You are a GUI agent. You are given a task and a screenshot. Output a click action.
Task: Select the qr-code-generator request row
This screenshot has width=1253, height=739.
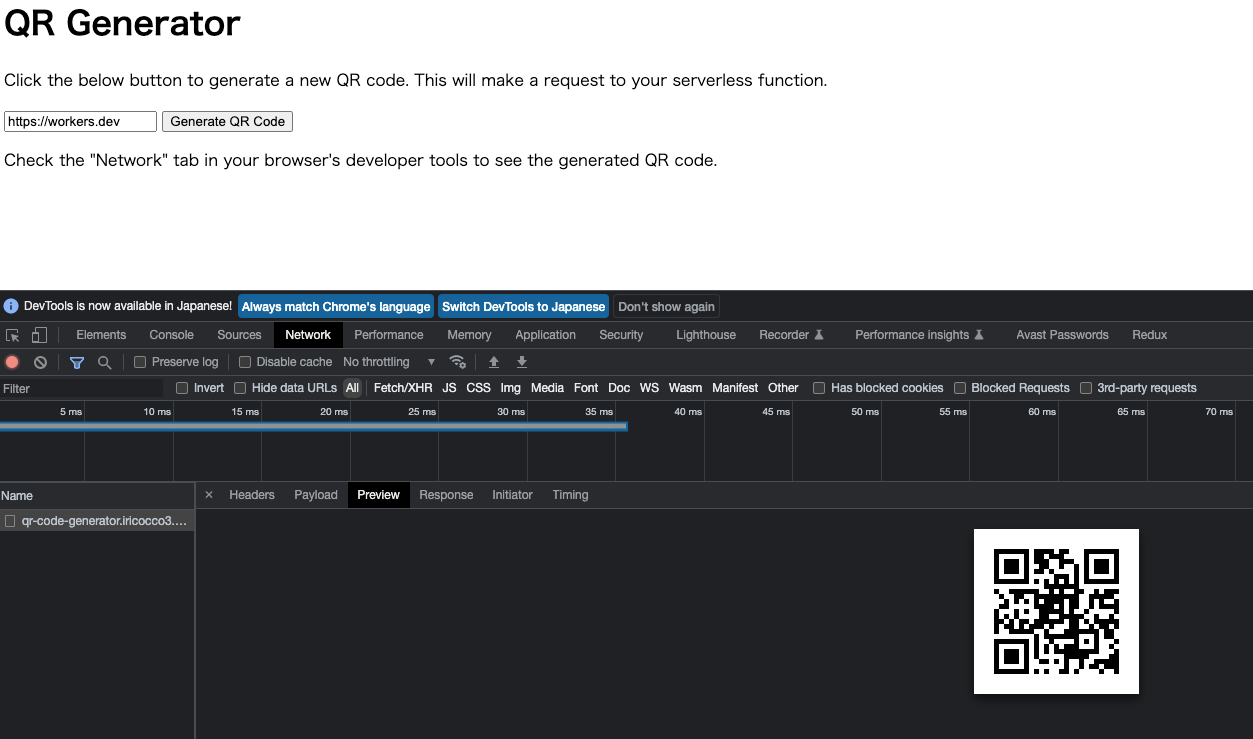tap(97, 521)
